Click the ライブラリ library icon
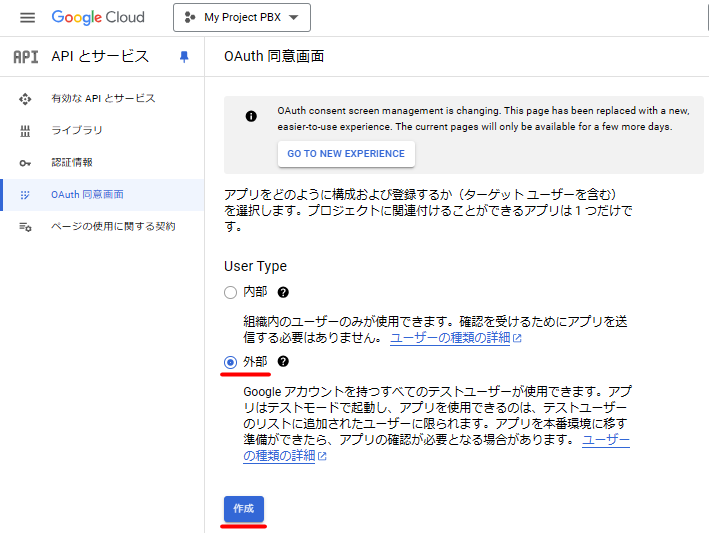 pyautogui.click(x=25, y=131)
